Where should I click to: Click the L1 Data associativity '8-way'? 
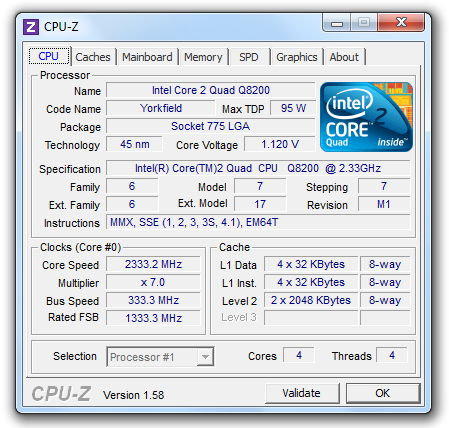385,264
